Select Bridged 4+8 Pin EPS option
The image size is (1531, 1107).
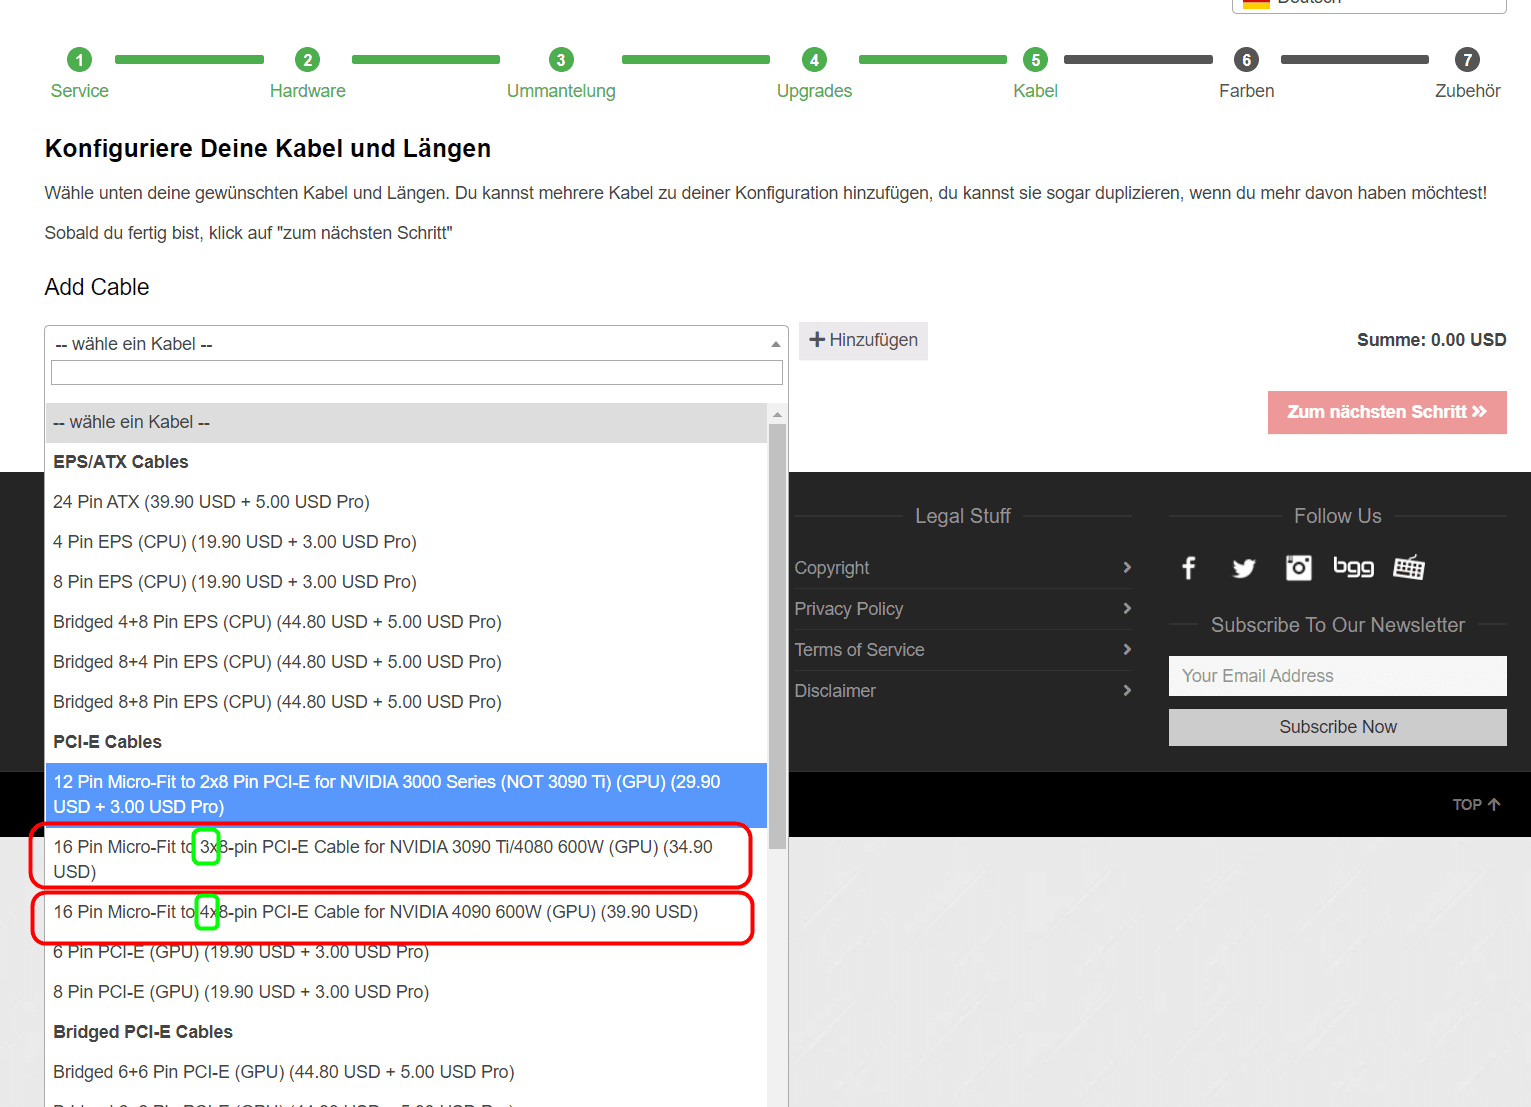[x=406, y=622]
